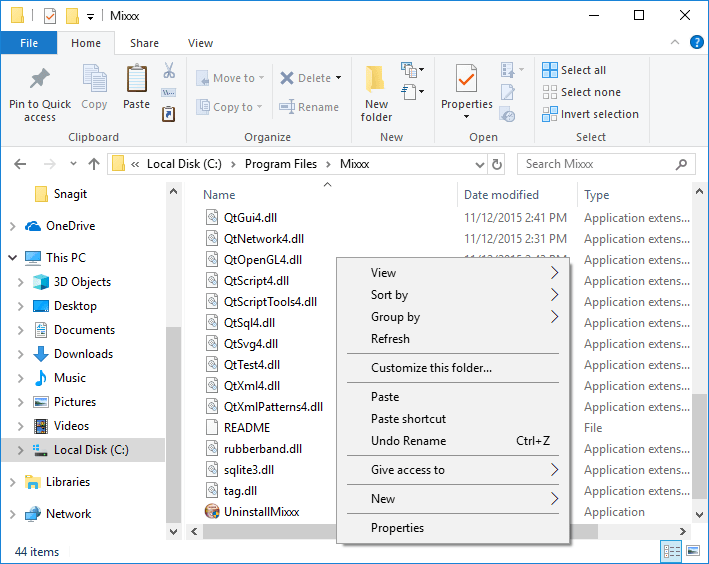Open the Group by submenu

[x=453, y=317]
